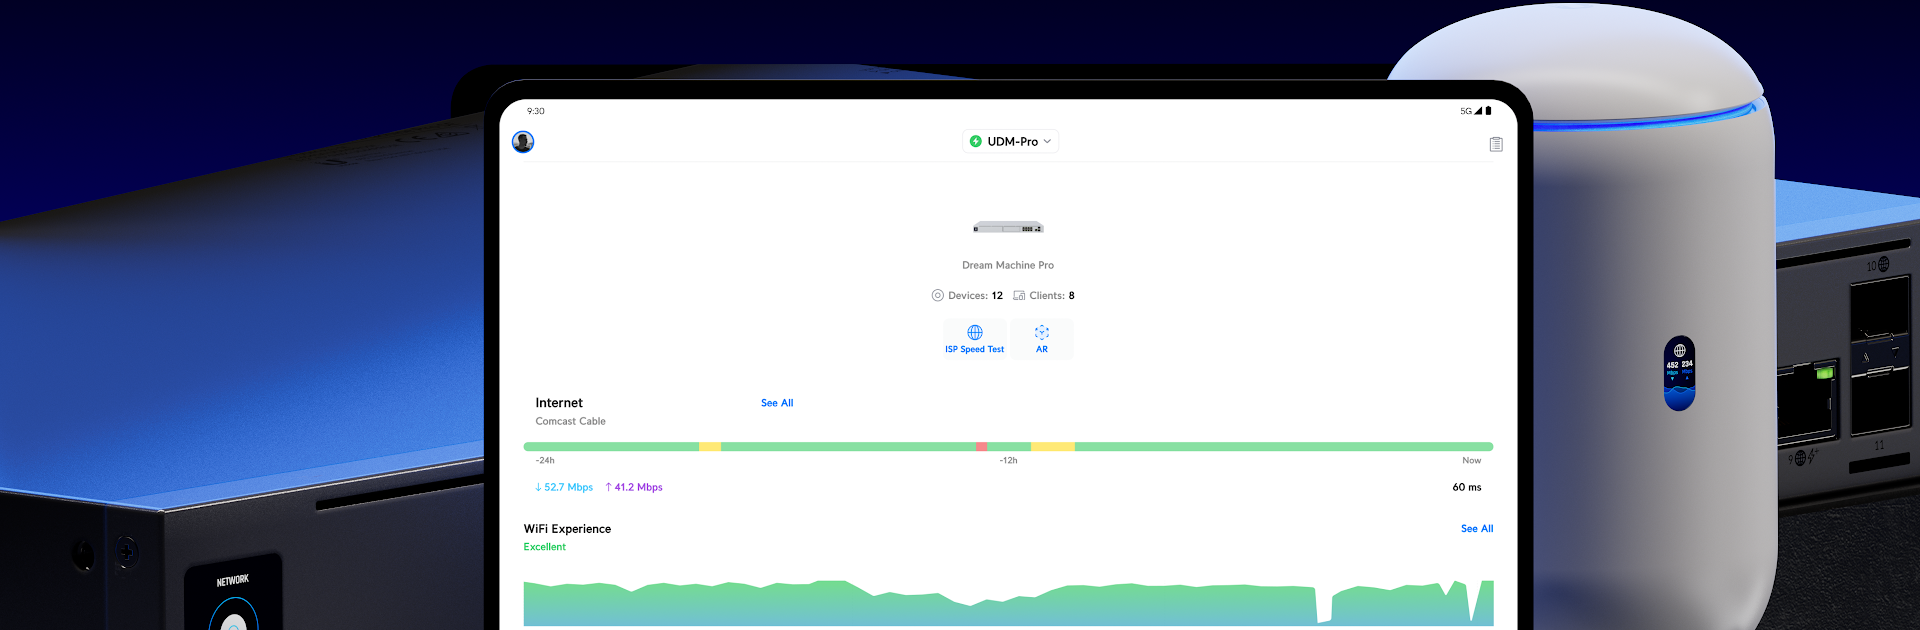
Task: Run the ISP Speed Test
Action: click(x=975, y=339)
